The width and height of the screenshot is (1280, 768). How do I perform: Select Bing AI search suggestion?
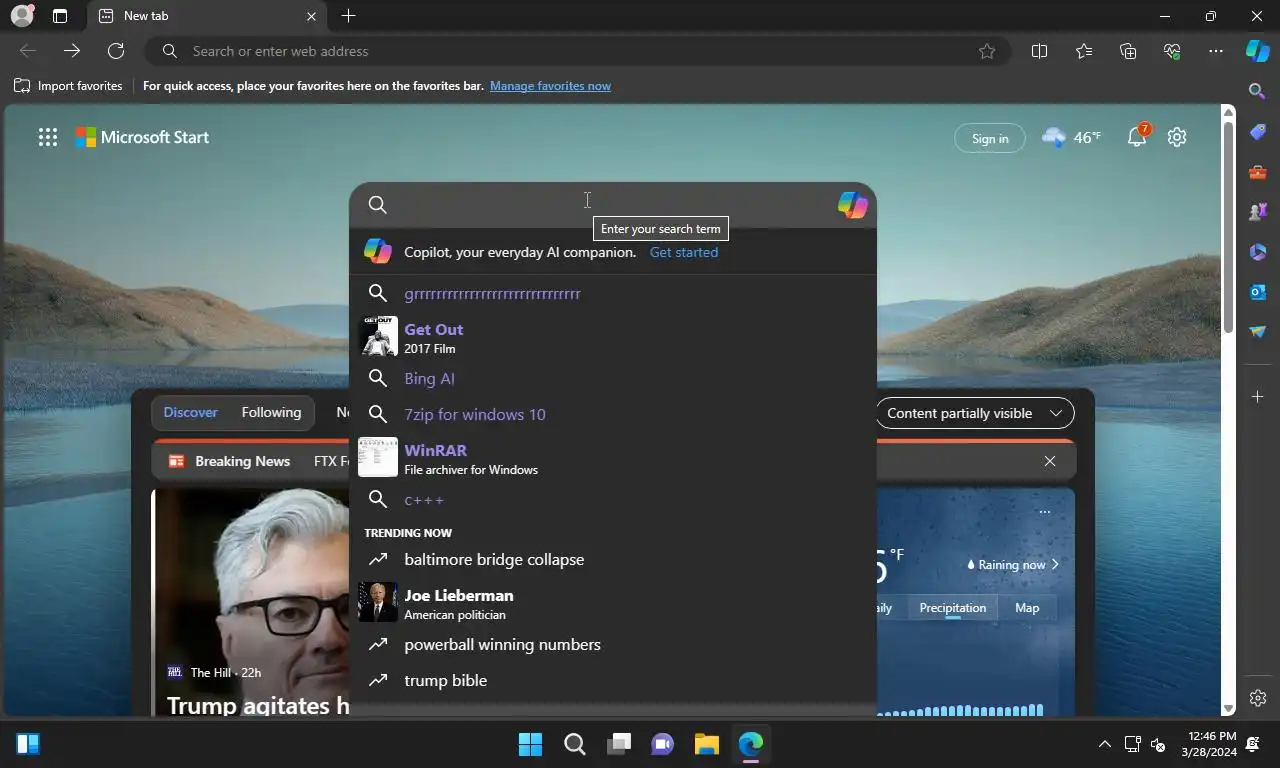pyautogui.click(x=612, y=378)
